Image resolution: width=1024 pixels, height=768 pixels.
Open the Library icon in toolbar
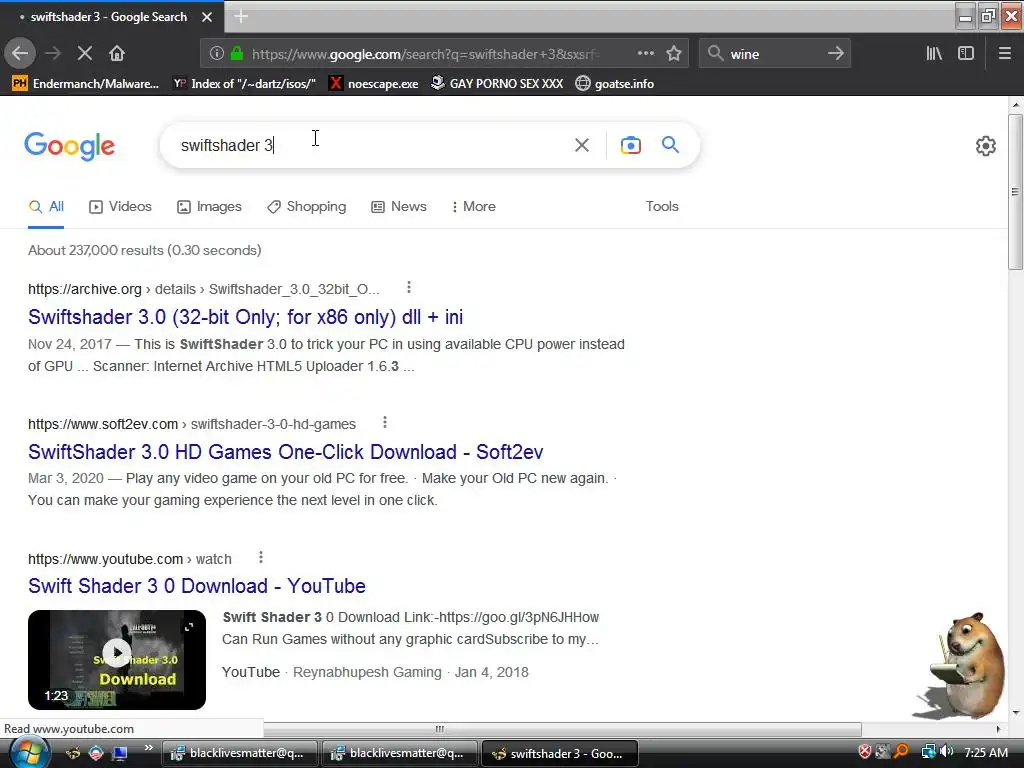tap(935, 54)
